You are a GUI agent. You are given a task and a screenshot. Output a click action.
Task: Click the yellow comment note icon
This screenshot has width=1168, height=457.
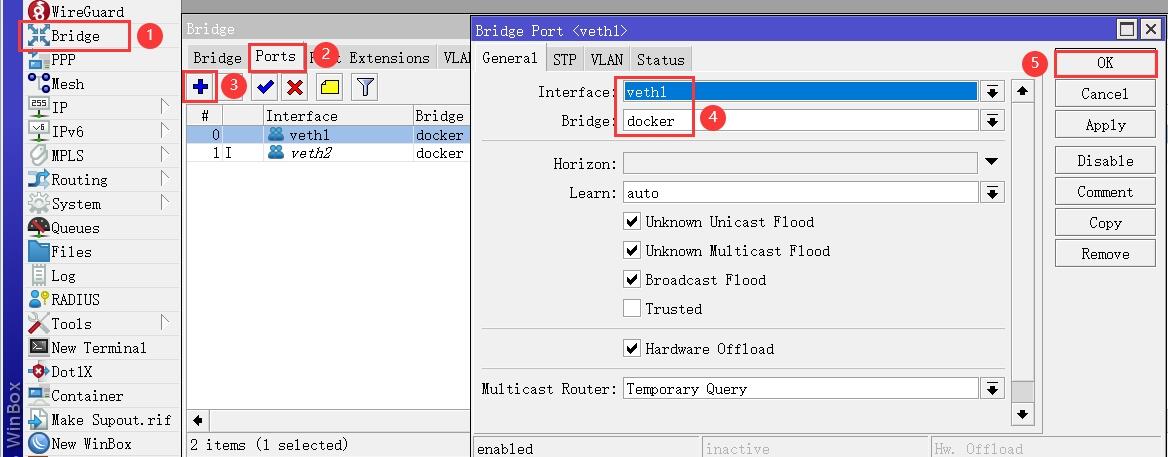[329, 87]
